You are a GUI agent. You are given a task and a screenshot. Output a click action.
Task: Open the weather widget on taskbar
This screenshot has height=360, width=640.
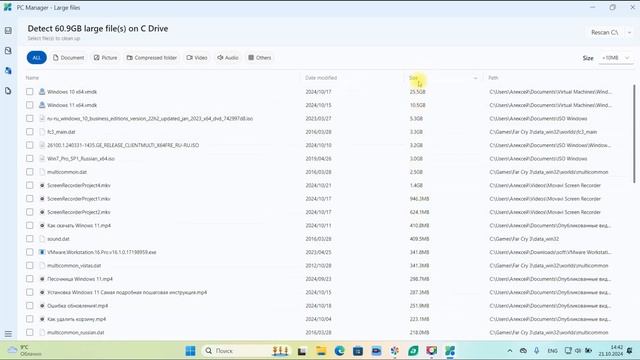25,351
